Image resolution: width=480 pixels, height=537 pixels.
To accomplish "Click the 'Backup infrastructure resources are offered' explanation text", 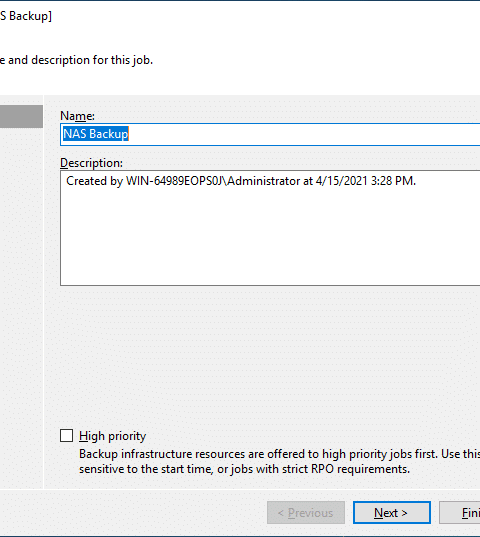I will click(279, 454).
